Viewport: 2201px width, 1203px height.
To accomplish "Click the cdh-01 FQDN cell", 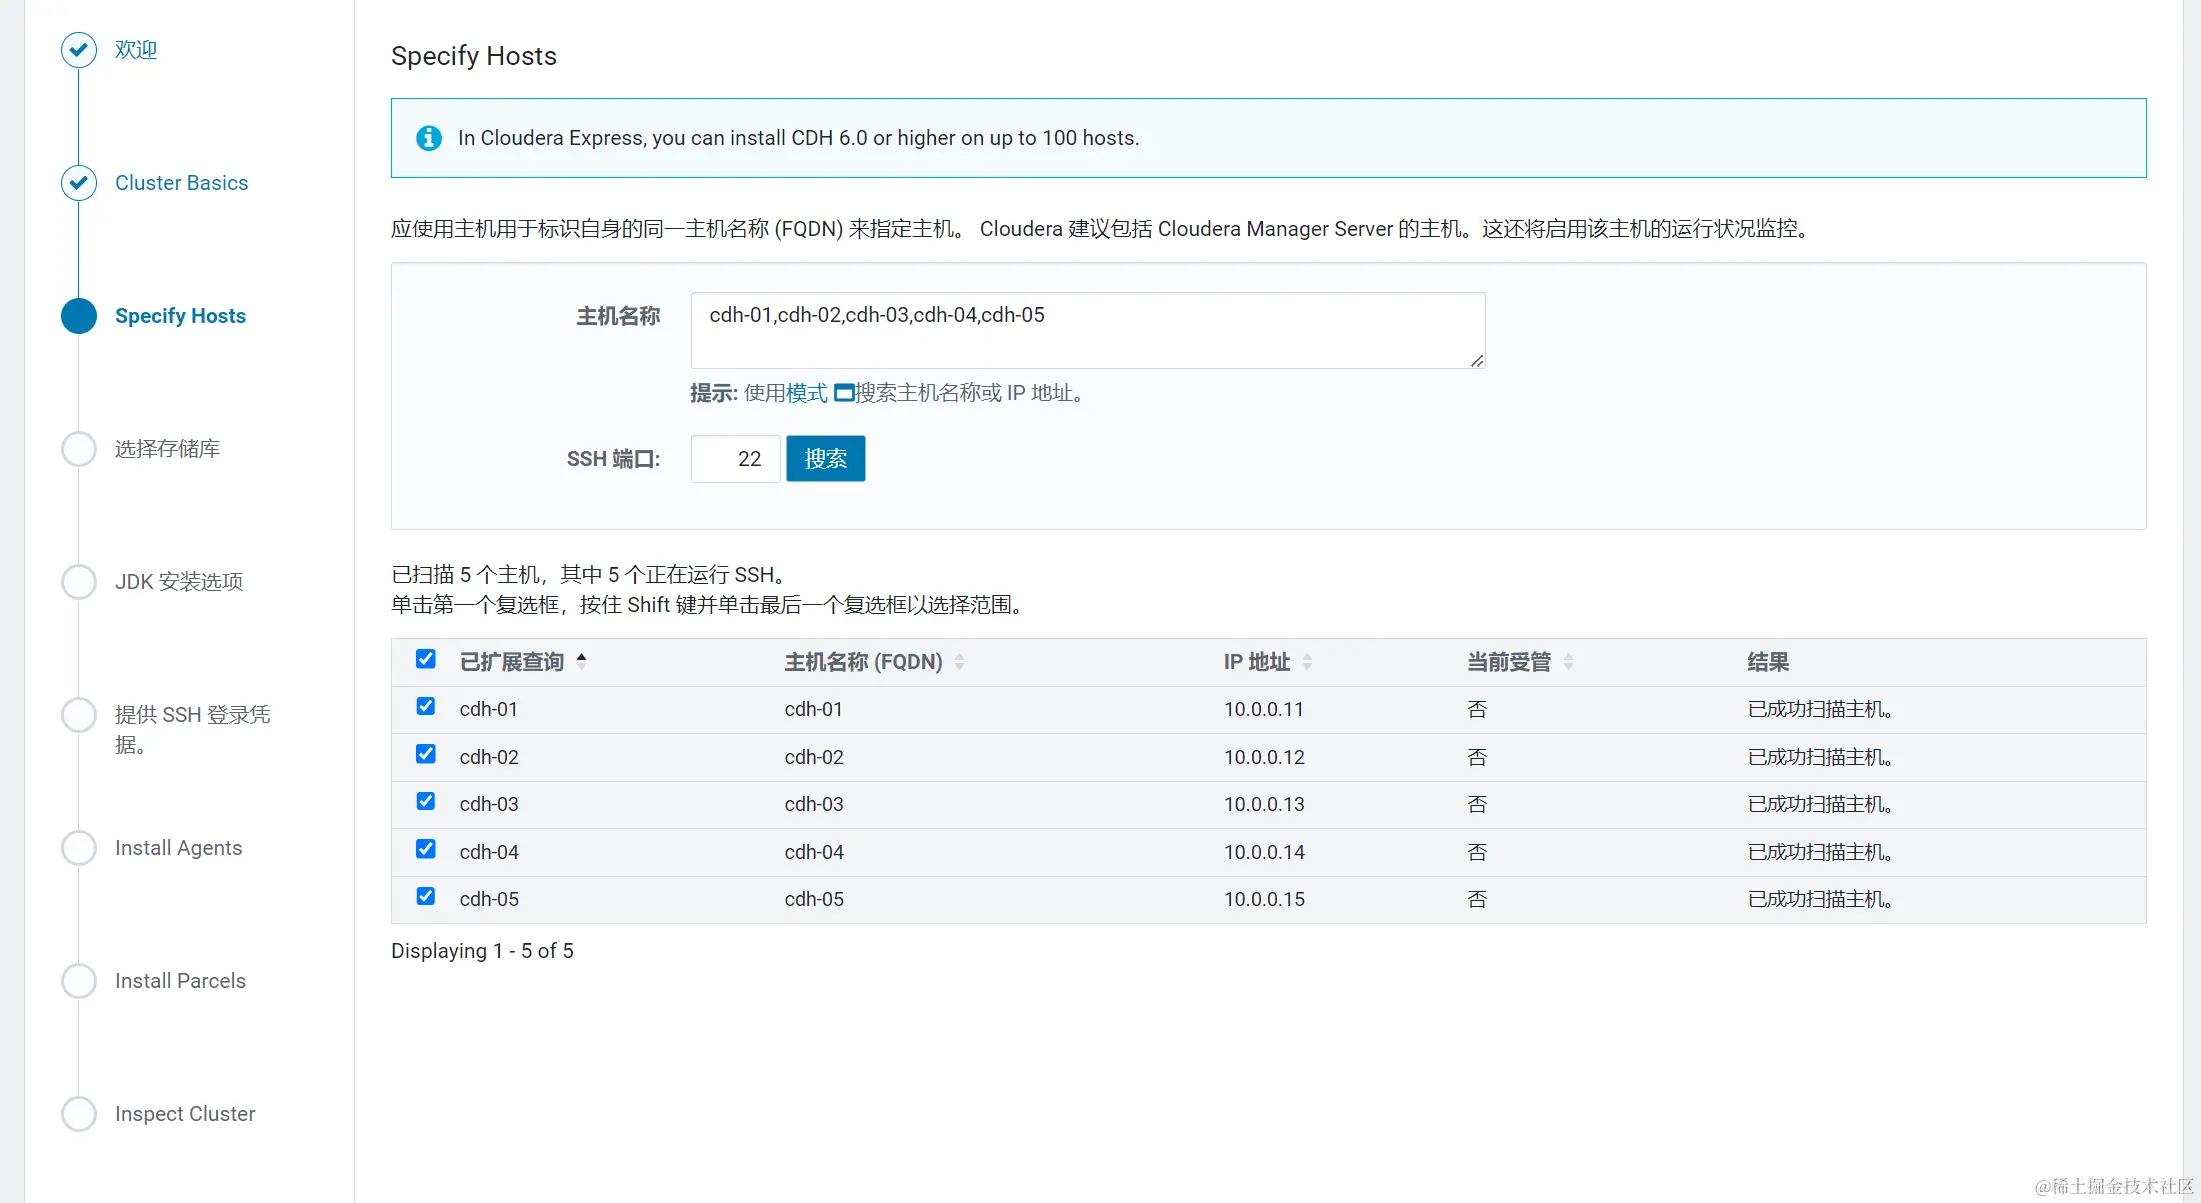I will click(x=813, y=710).
